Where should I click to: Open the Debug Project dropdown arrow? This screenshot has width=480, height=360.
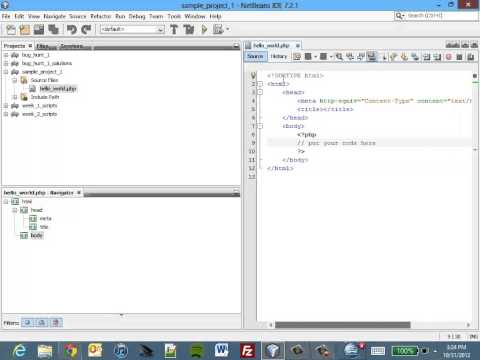[x=228, y=29]
